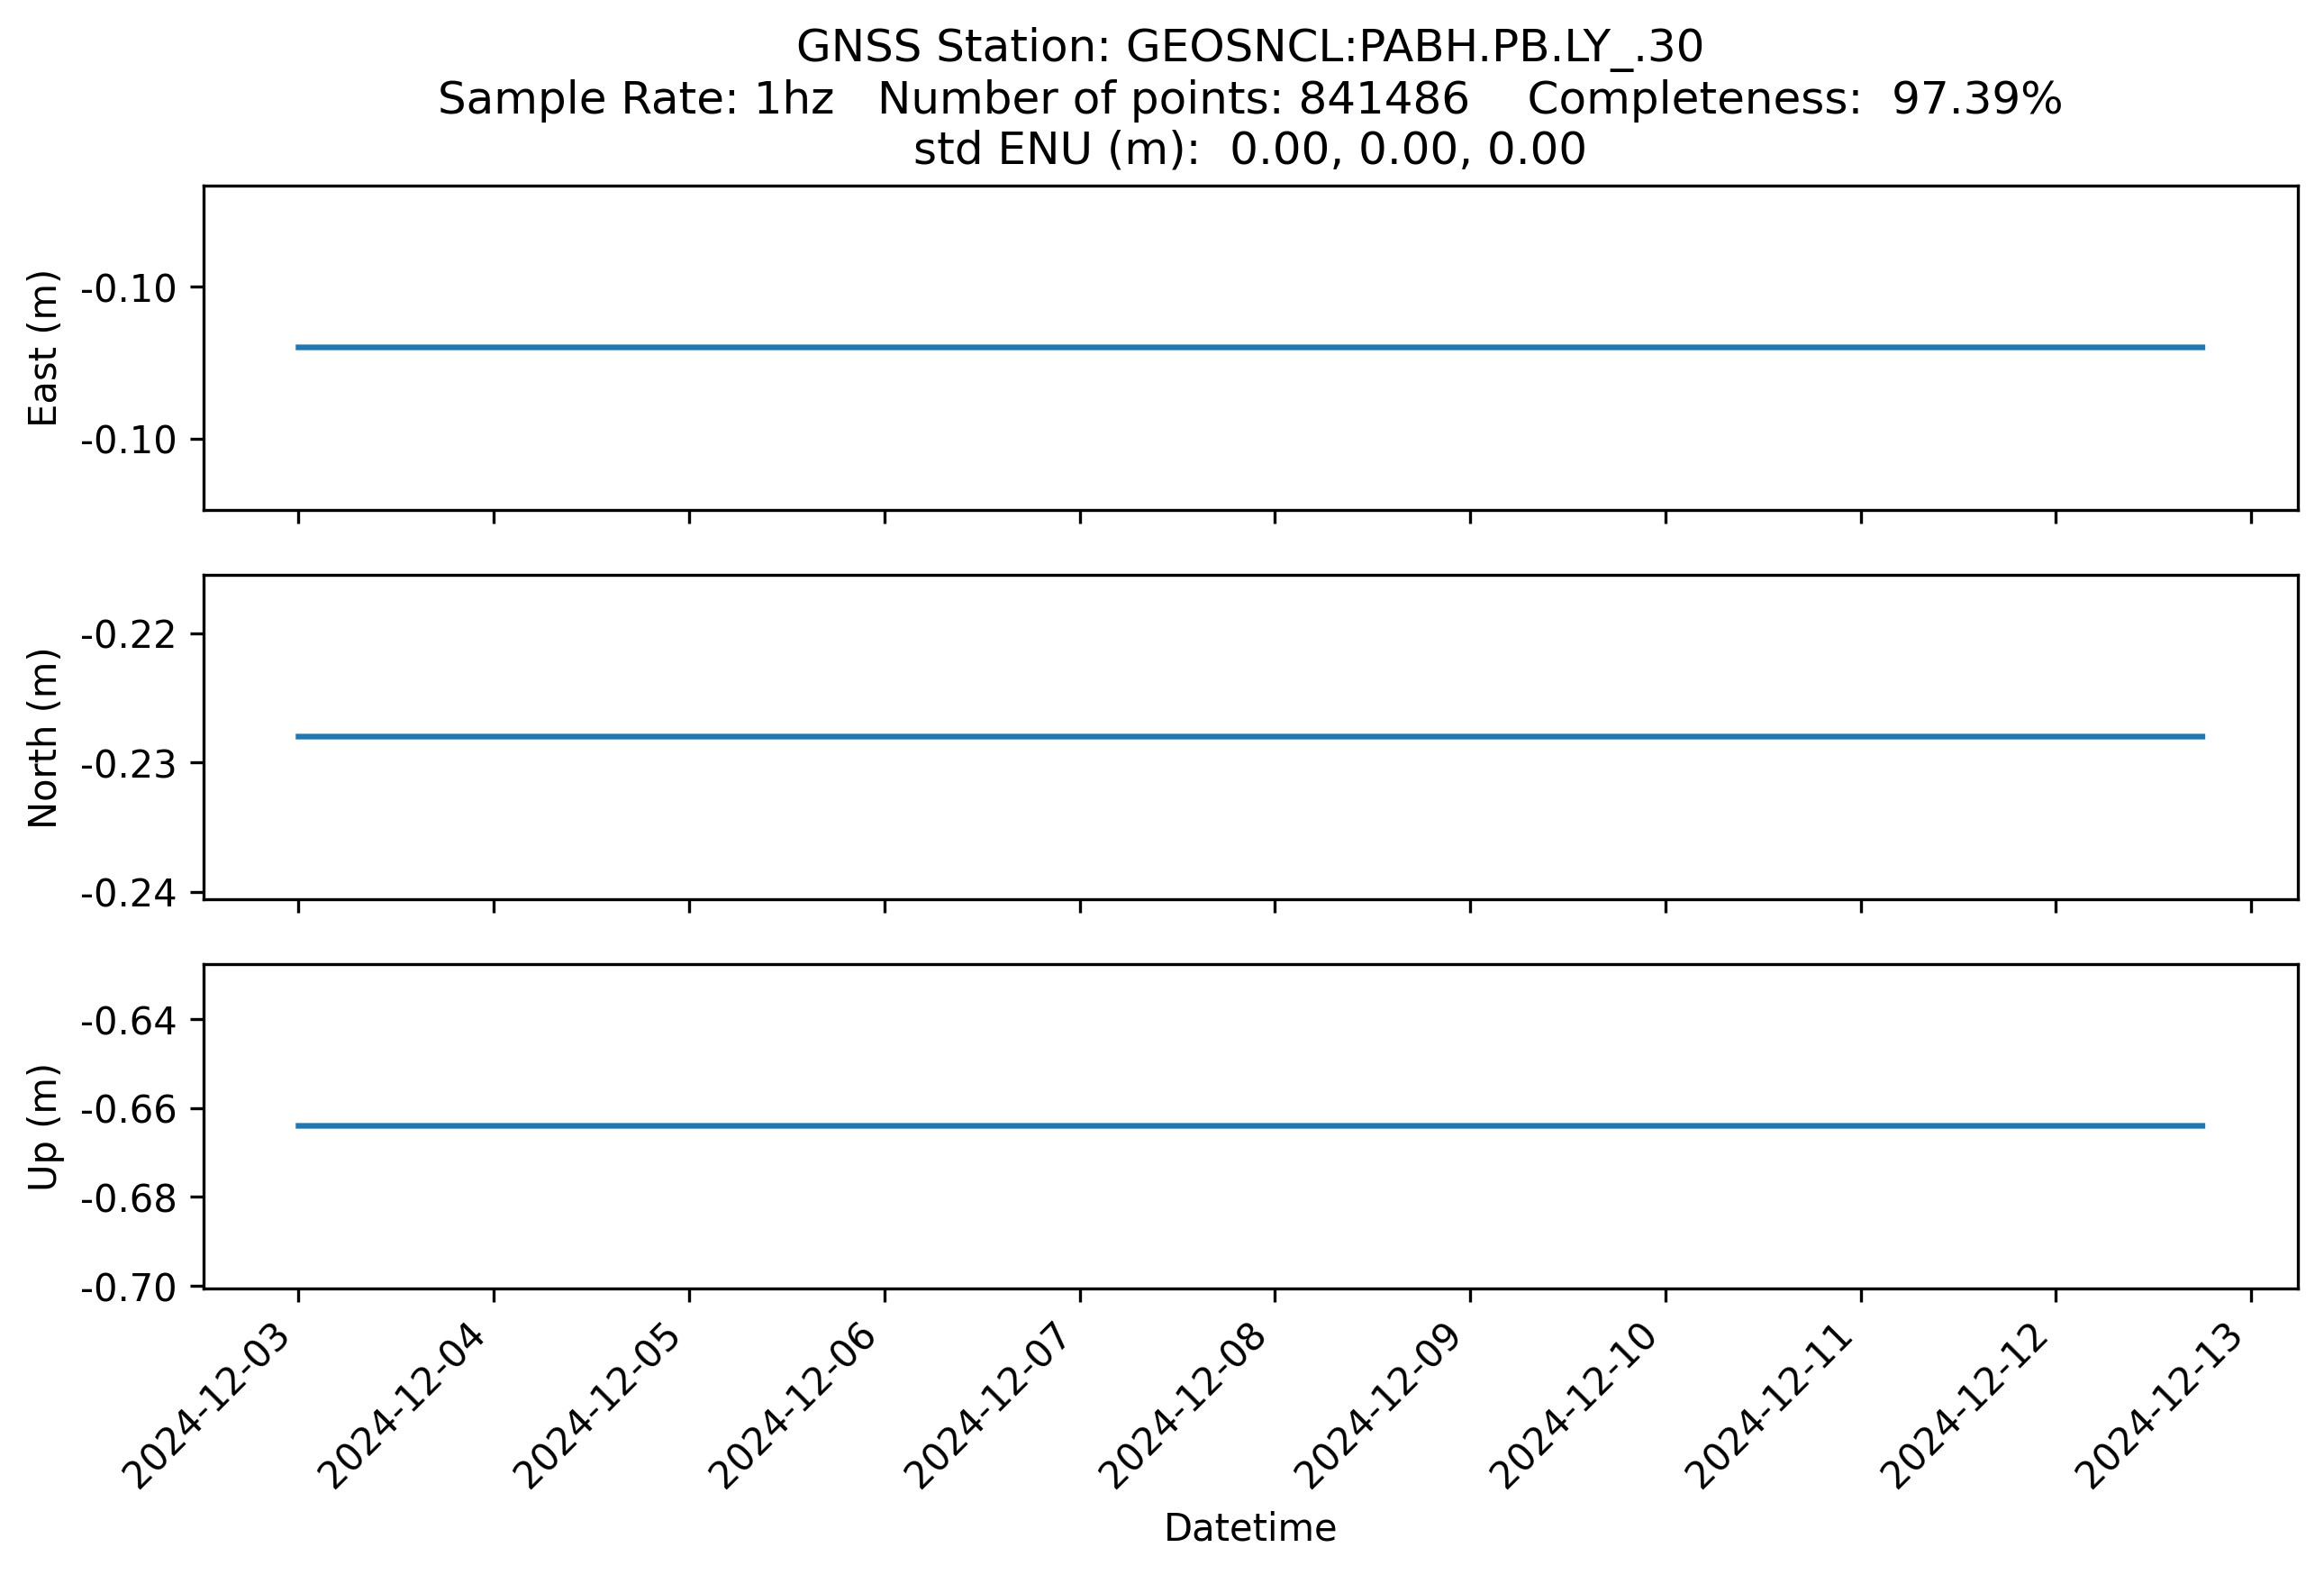
Task: Click the -0.70 Up axis tick
Action: click(128, 1287)
